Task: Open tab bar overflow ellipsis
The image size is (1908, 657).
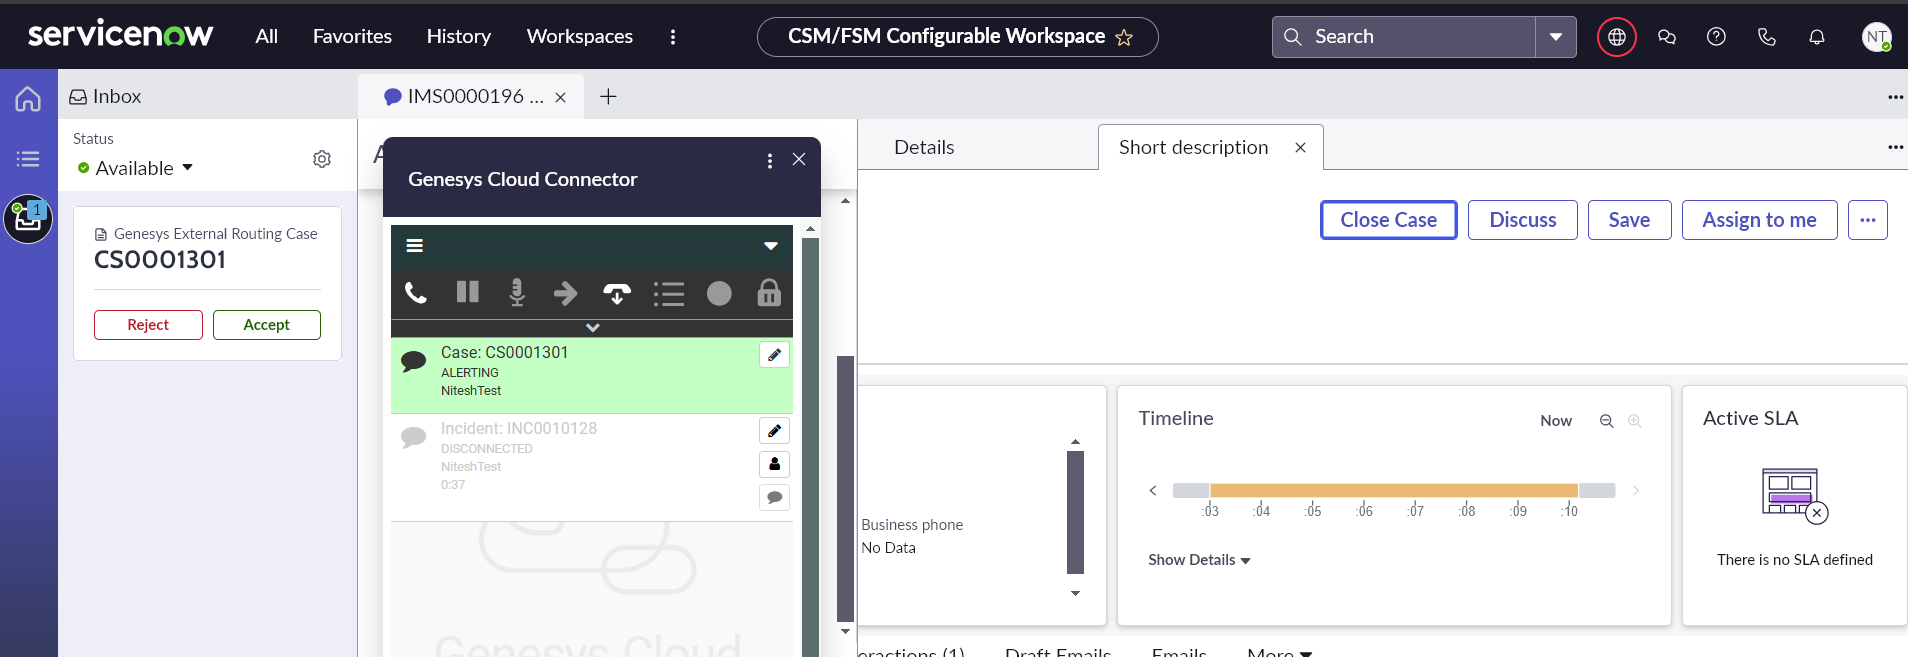Action: [1895, 97]
